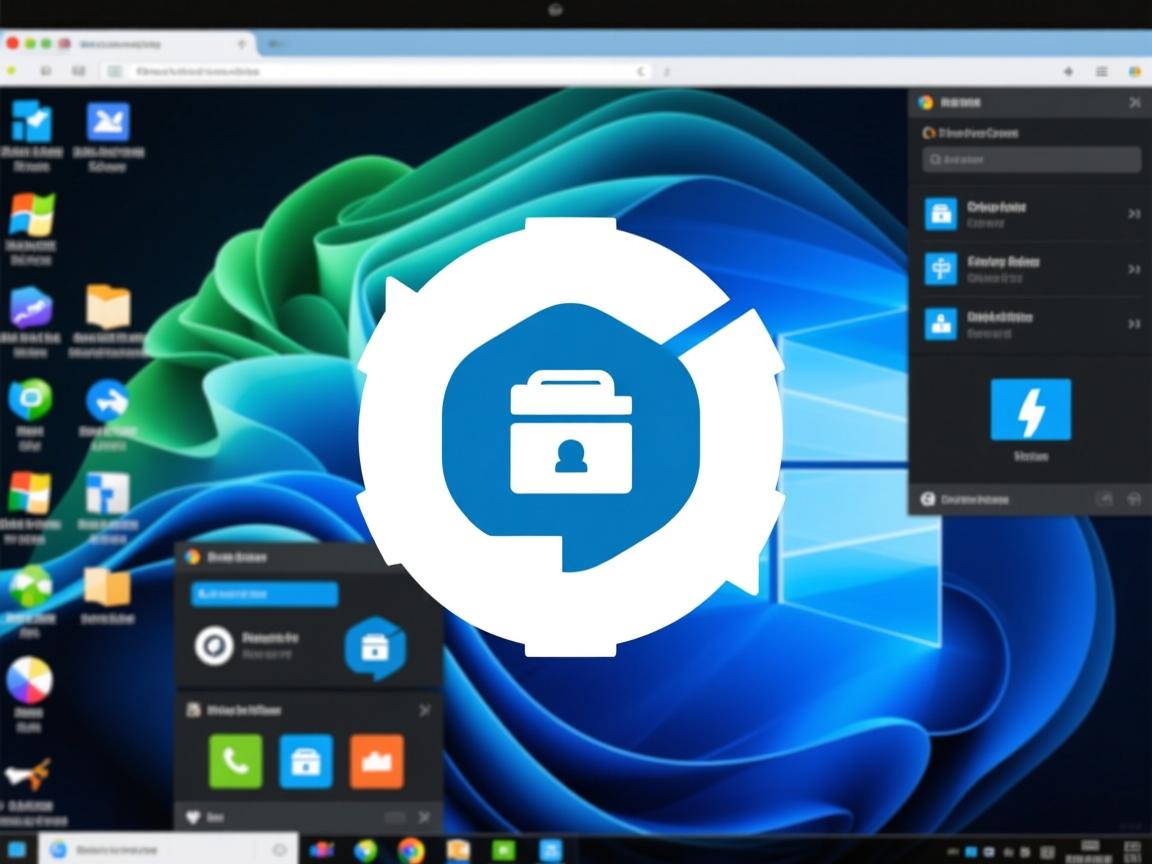Toggle the switch in the bottom panel row
The width and height of the screenshot is (1152, 864).
point(395,818)
